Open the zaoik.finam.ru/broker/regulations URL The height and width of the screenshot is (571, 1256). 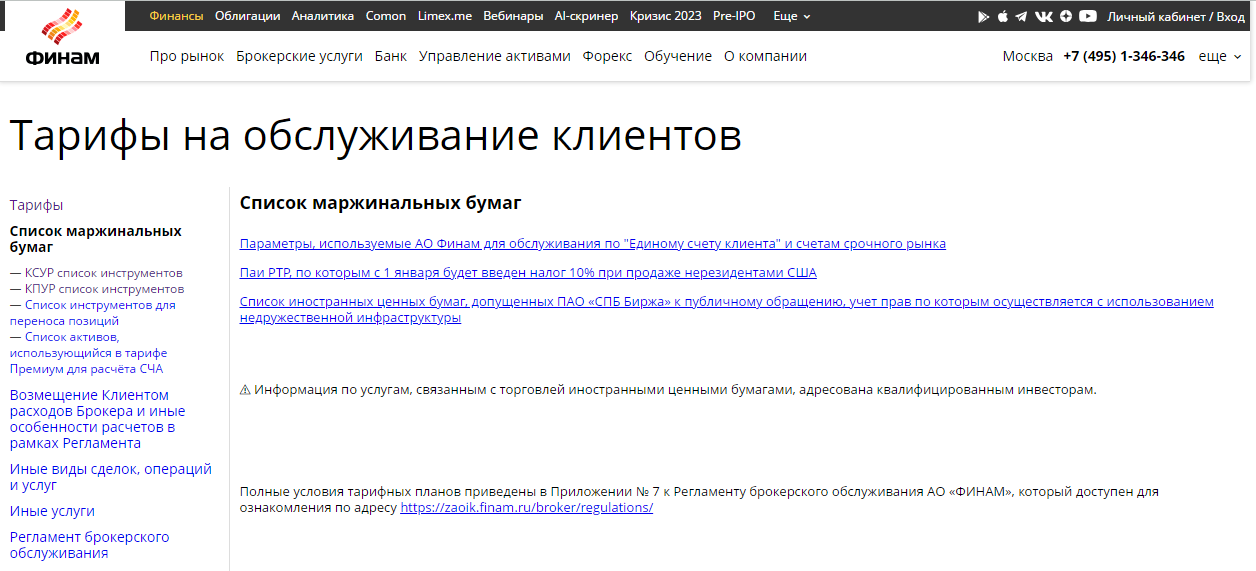coord(527,508)
